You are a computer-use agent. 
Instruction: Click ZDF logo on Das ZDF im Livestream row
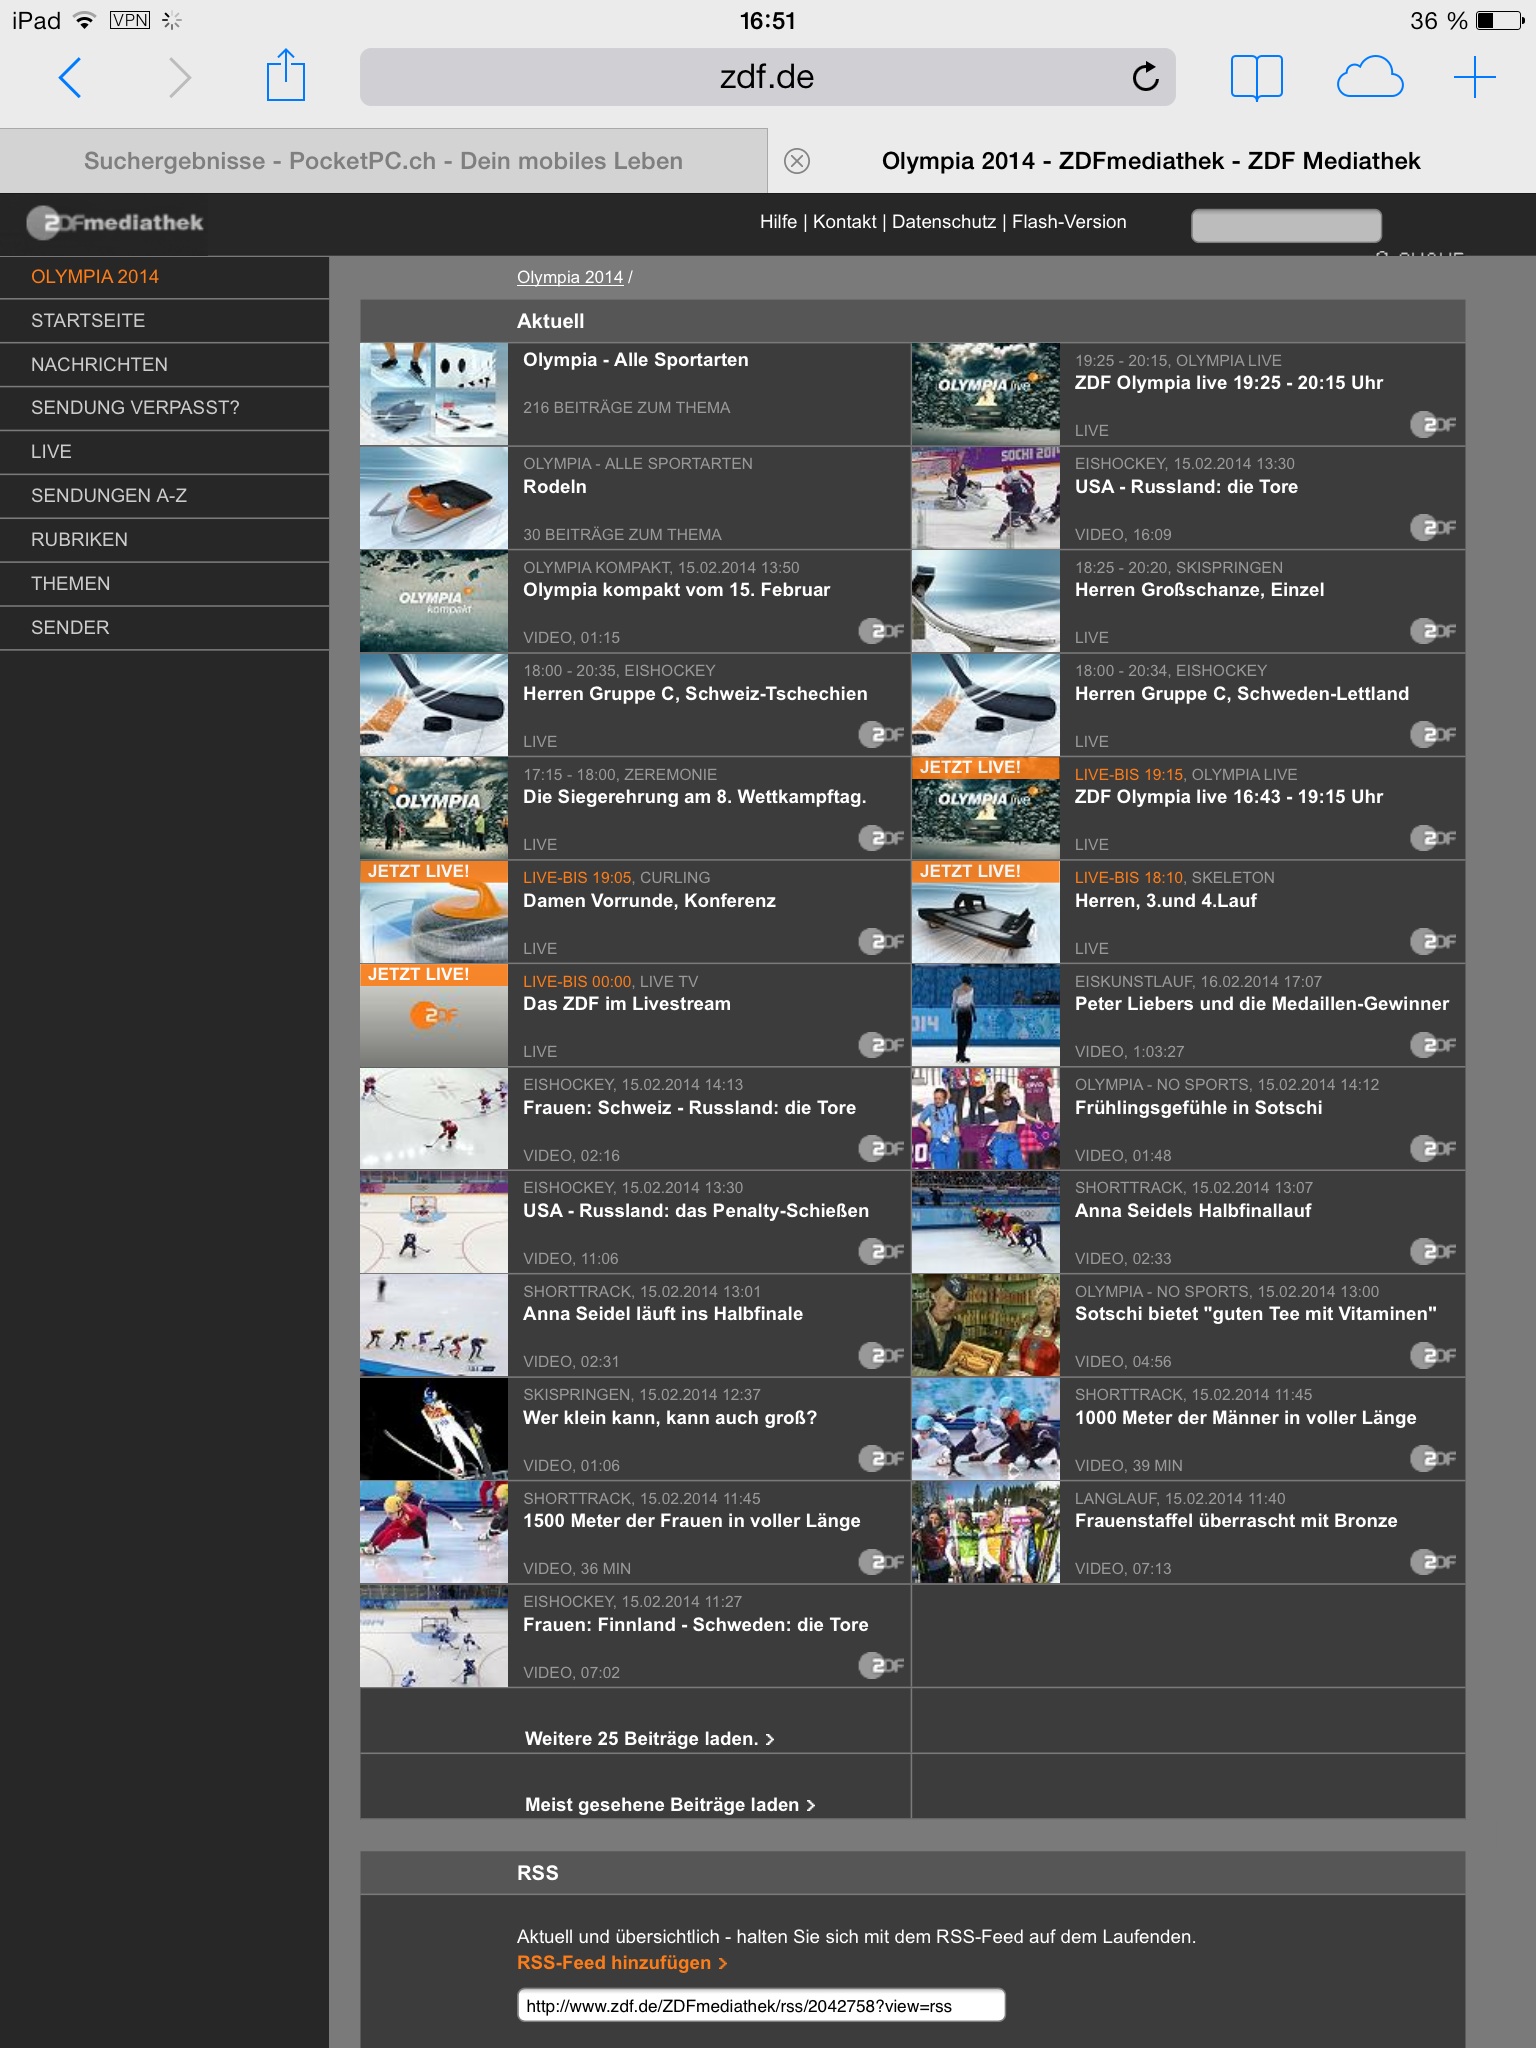[x=882, y=1045]
